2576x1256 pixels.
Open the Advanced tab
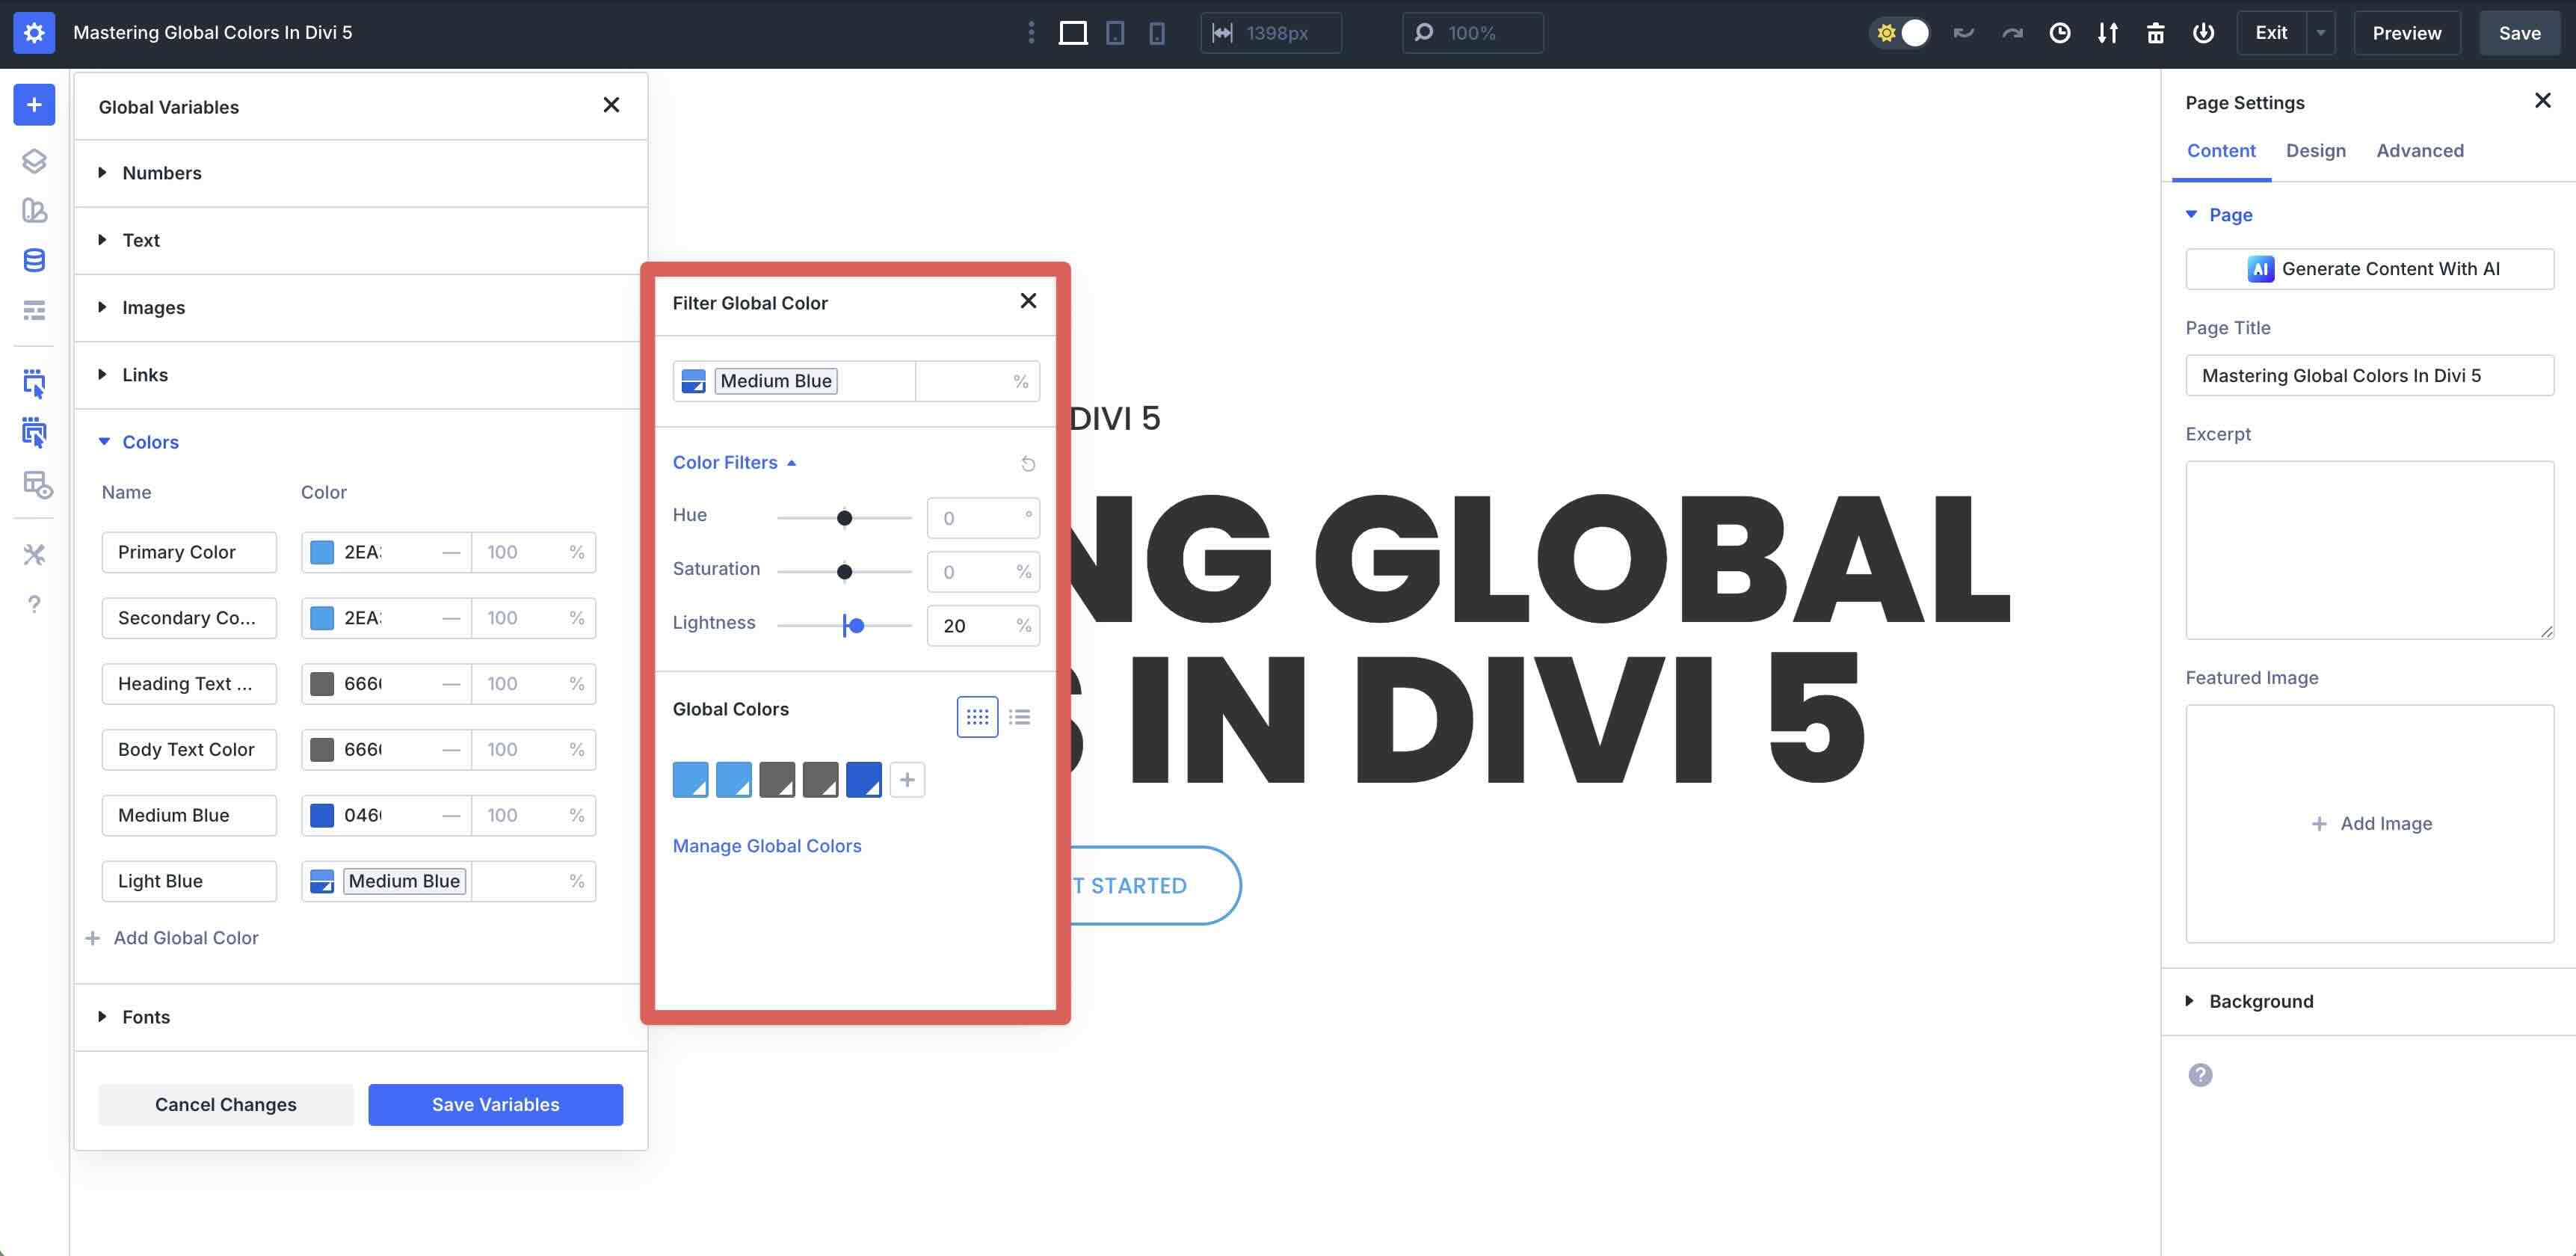tap(2419, 151)
